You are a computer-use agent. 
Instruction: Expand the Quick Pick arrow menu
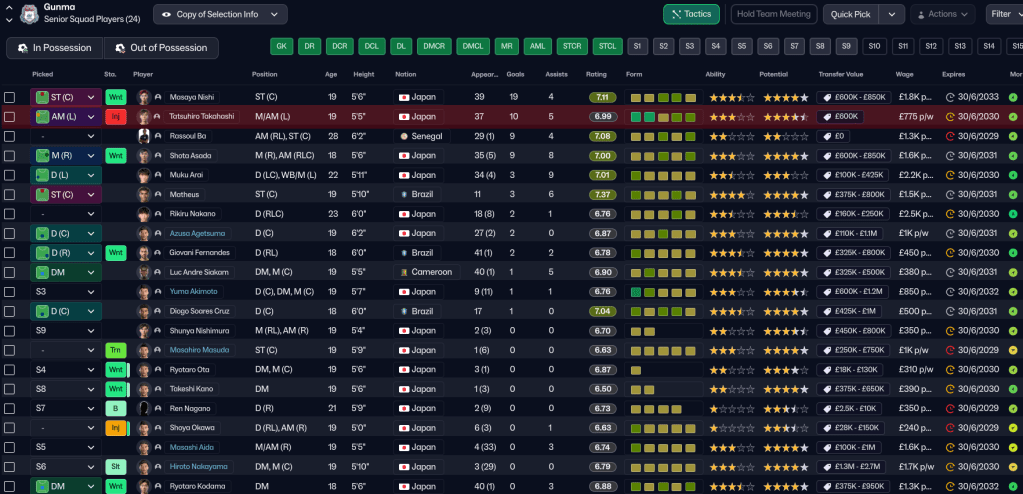tap(892, 14)
